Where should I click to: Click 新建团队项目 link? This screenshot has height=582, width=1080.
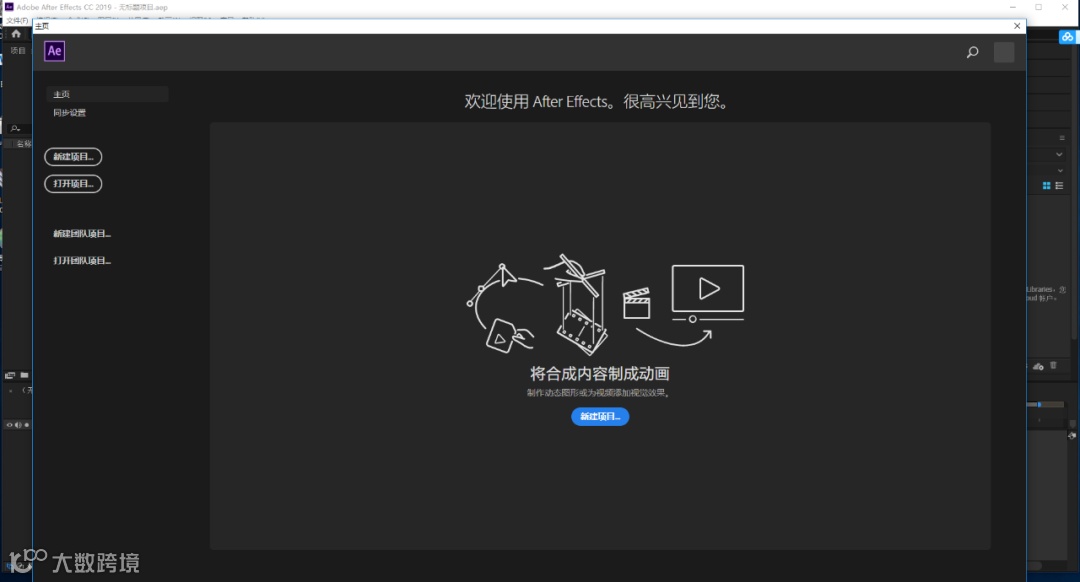coord(82,233)
